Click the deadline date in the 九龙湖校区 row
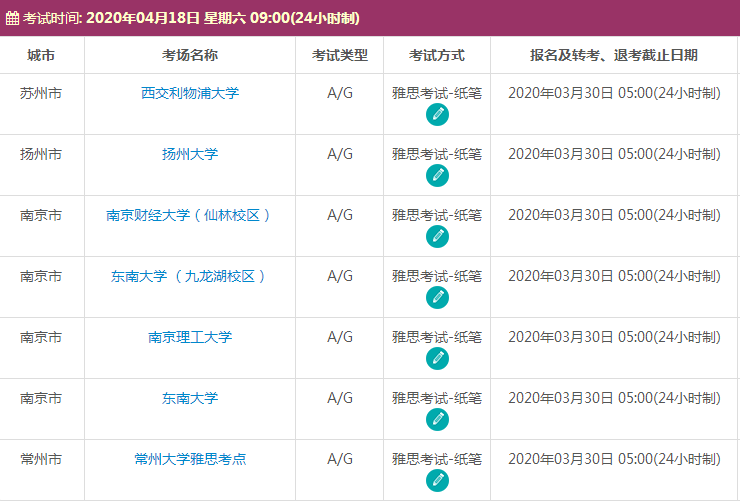Screen dimensions: 740x501 pyautogui.click(x=614, y=276)
